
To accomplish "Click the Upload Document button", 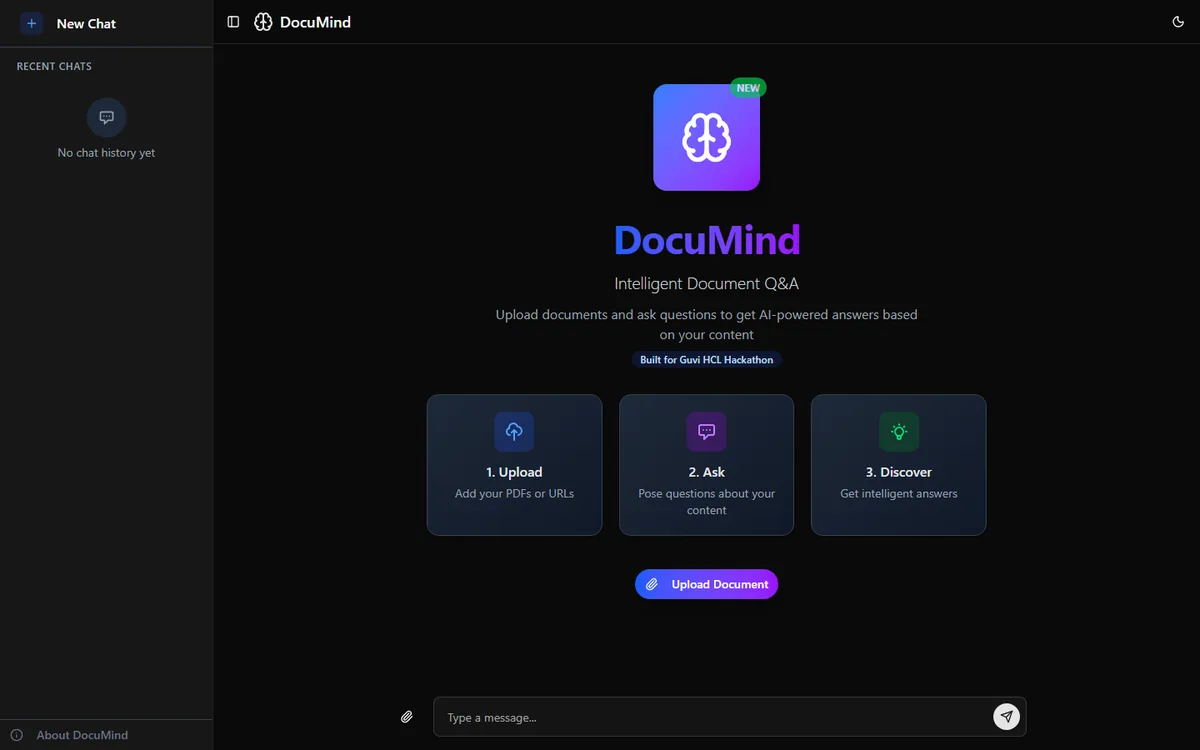I will (x=707, y=584).
